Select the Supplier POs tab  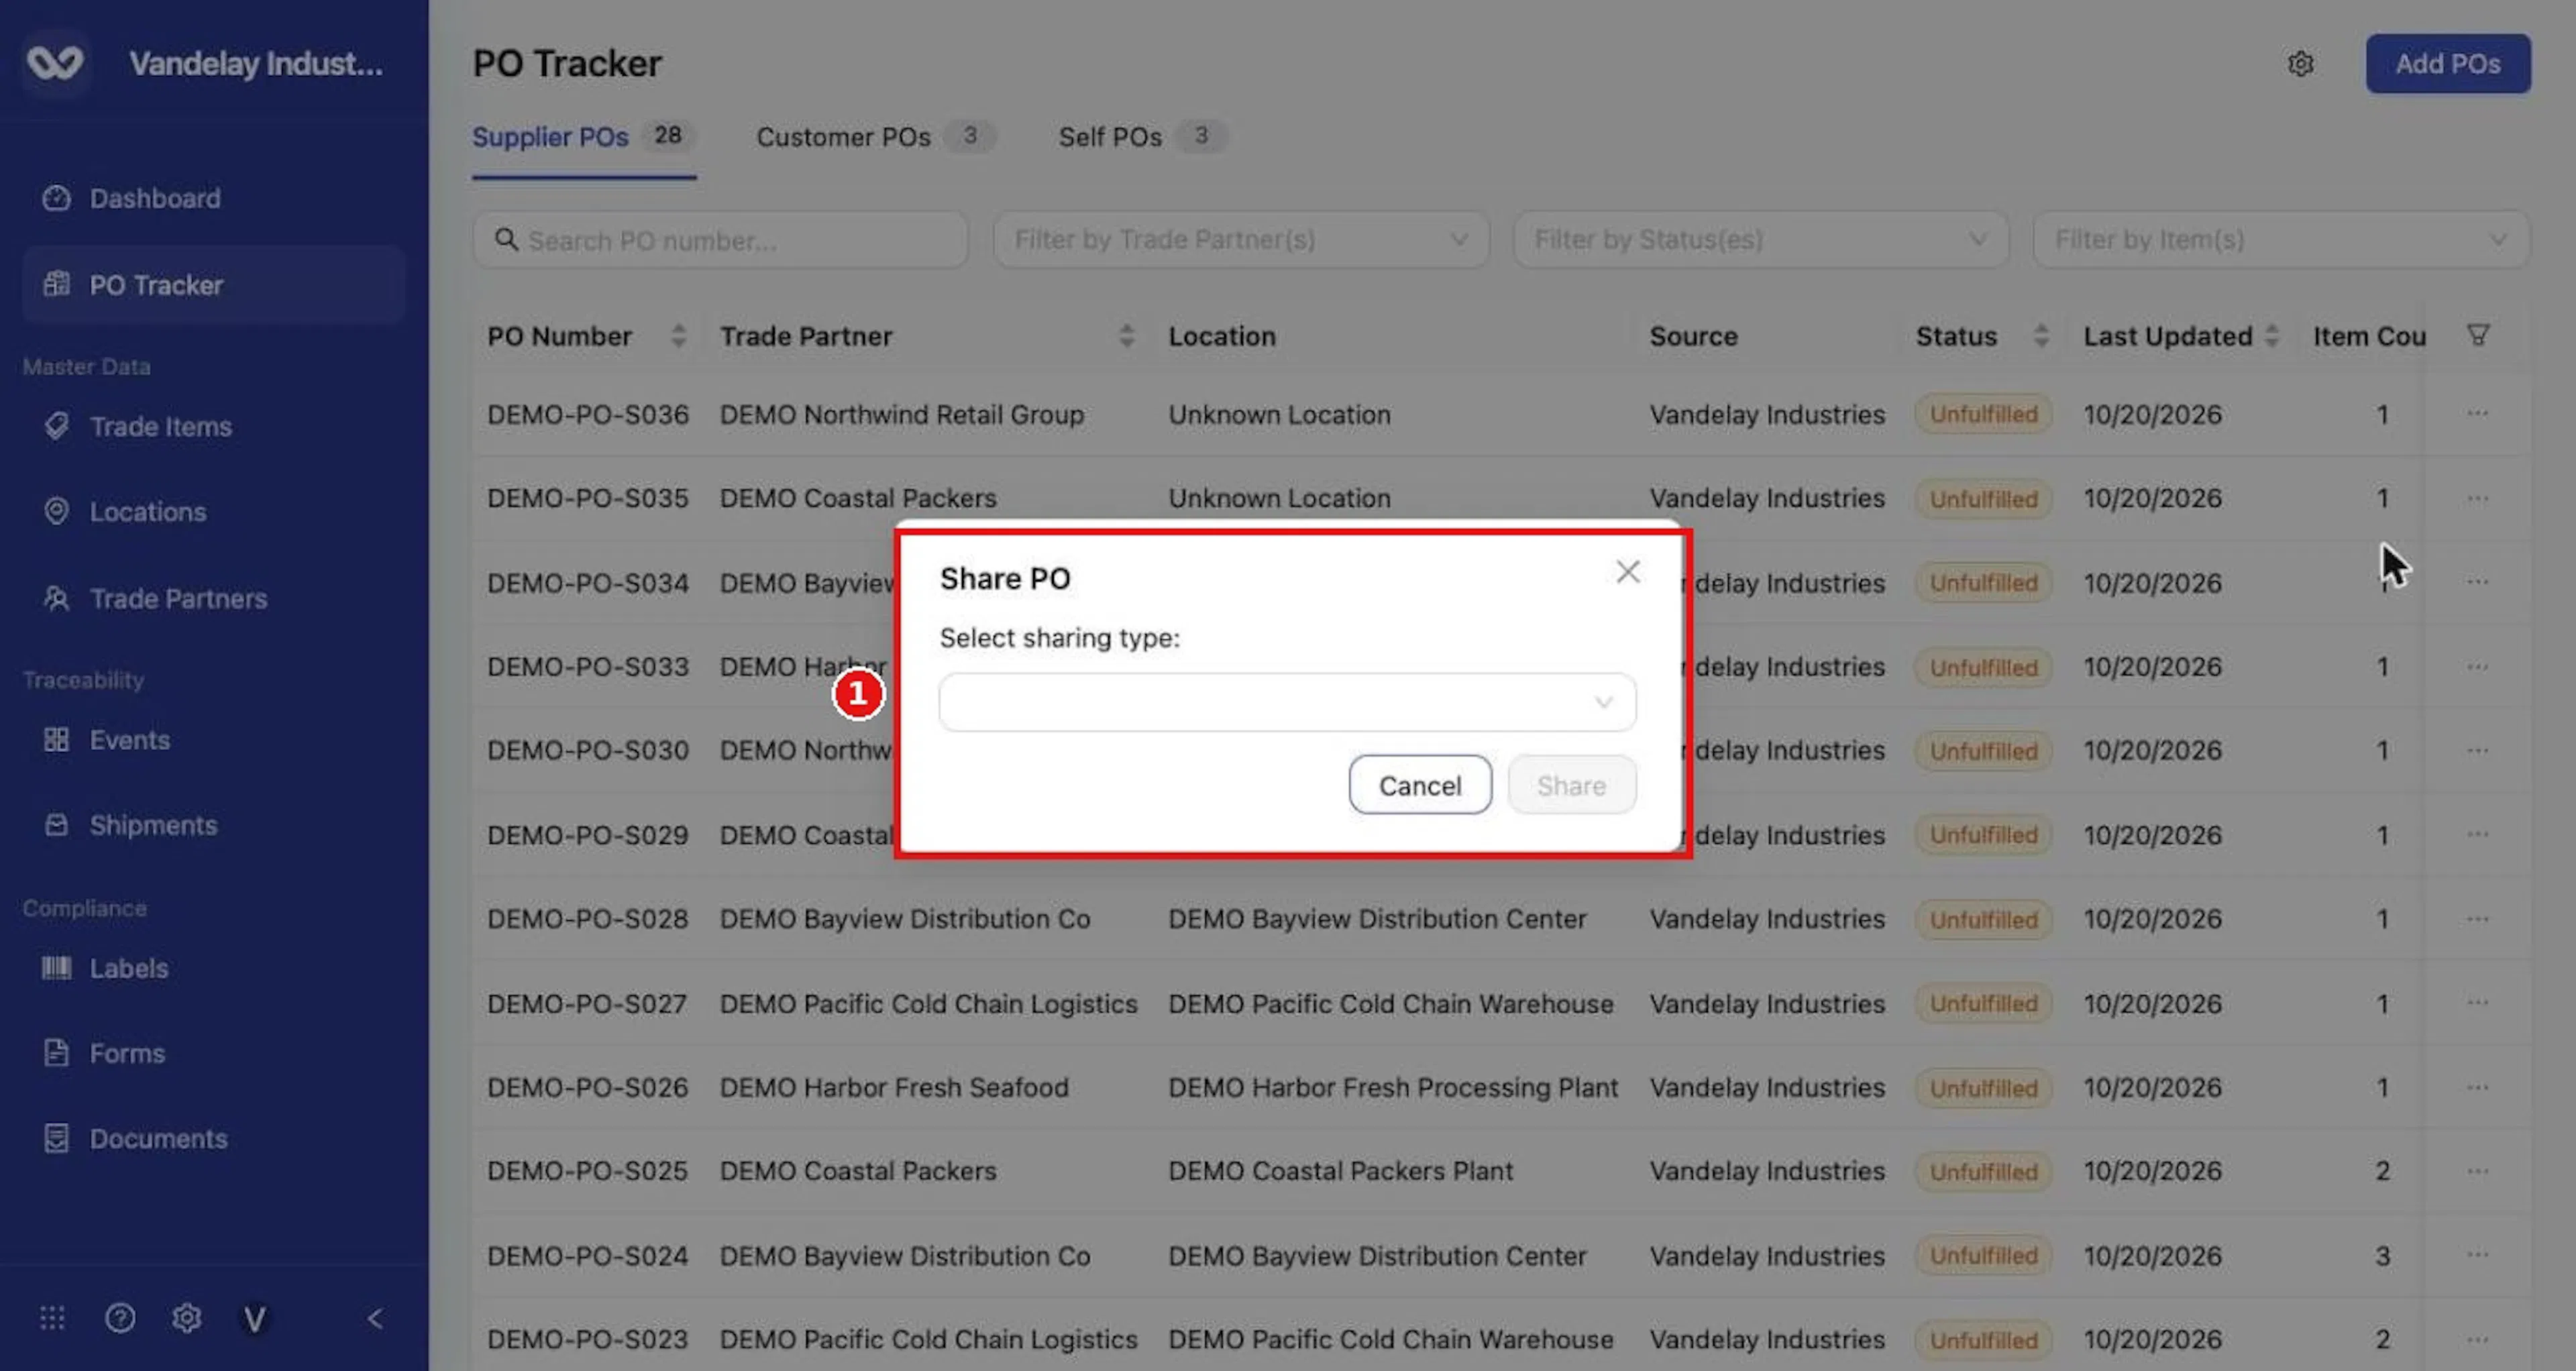(583, 137)
